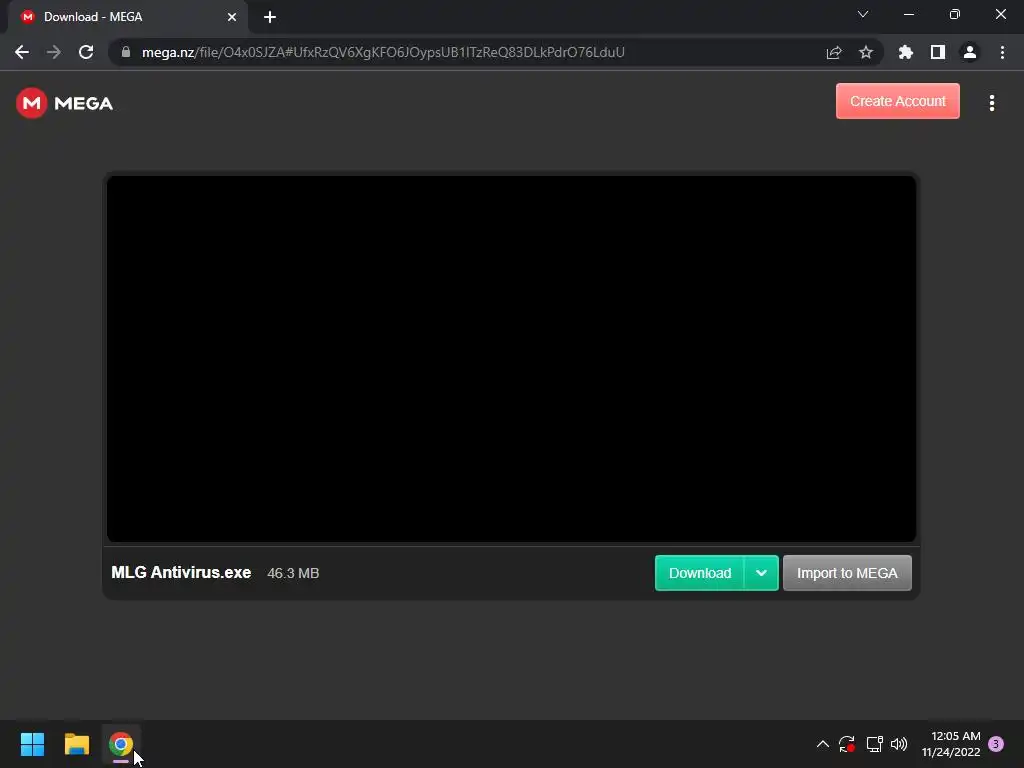This screenshot has height=768, width=1024.
Task: Open the Chrome three-dot settings menu
Action: click(x=1002, y=52)
